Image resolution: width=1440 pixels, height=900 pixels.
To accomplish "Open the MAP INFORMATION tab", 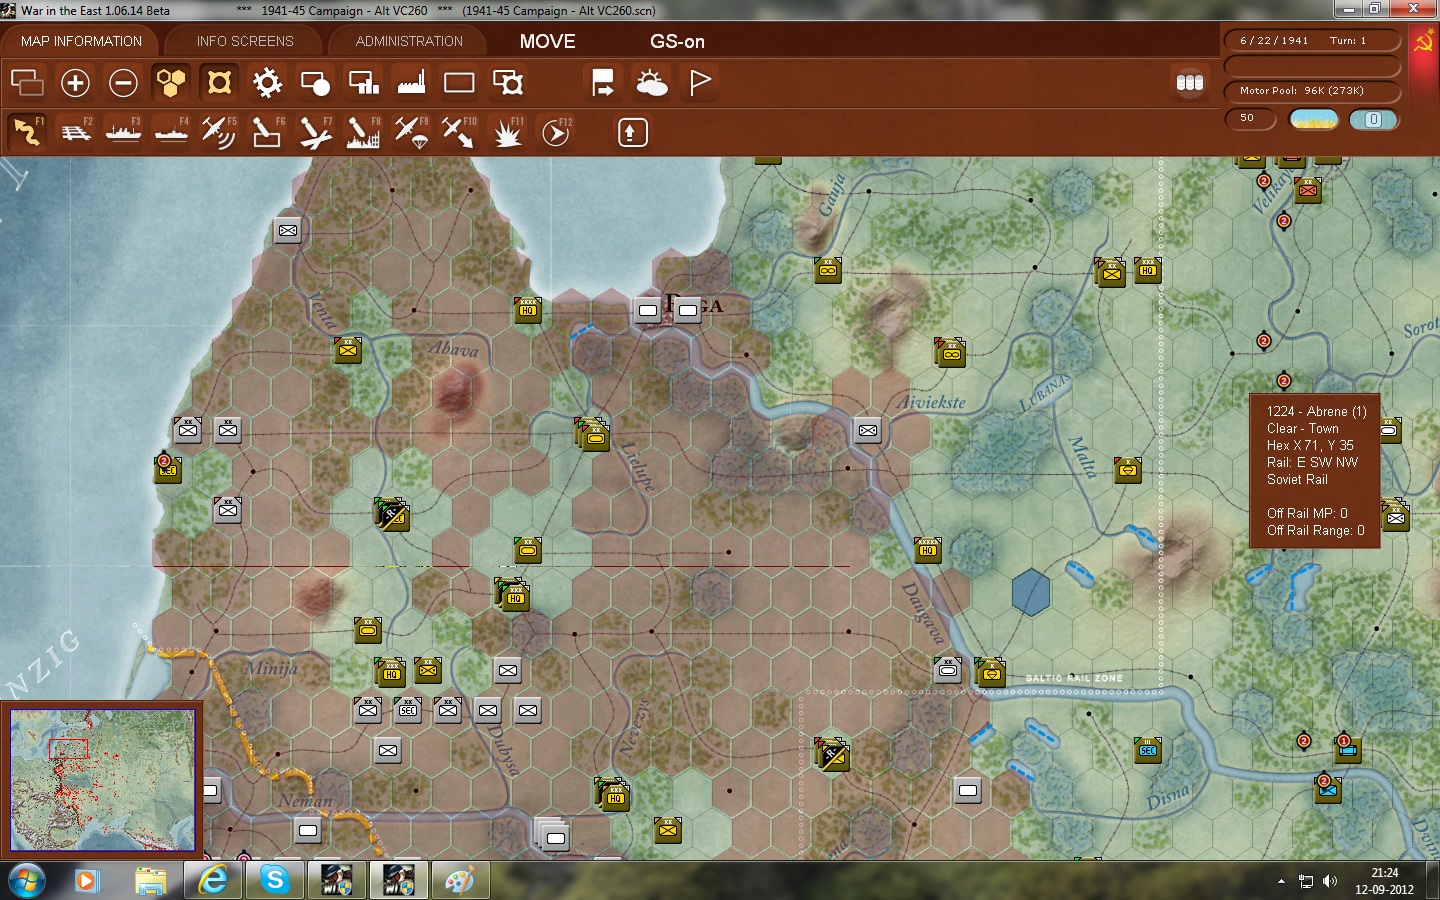I will pos(81,41).
